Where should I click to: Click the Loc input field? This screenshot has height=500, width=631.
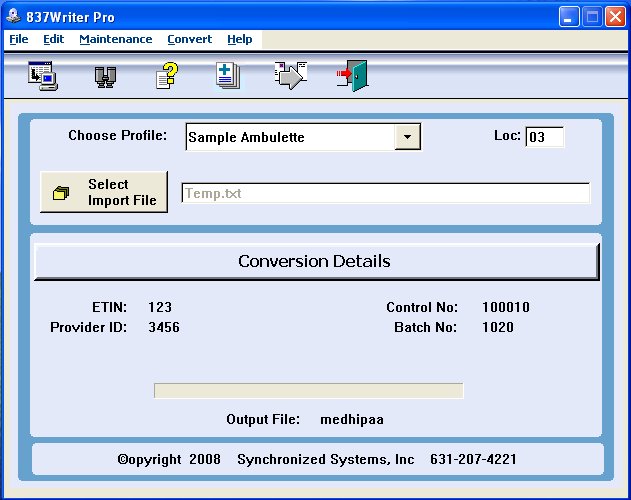coord(544,137)
